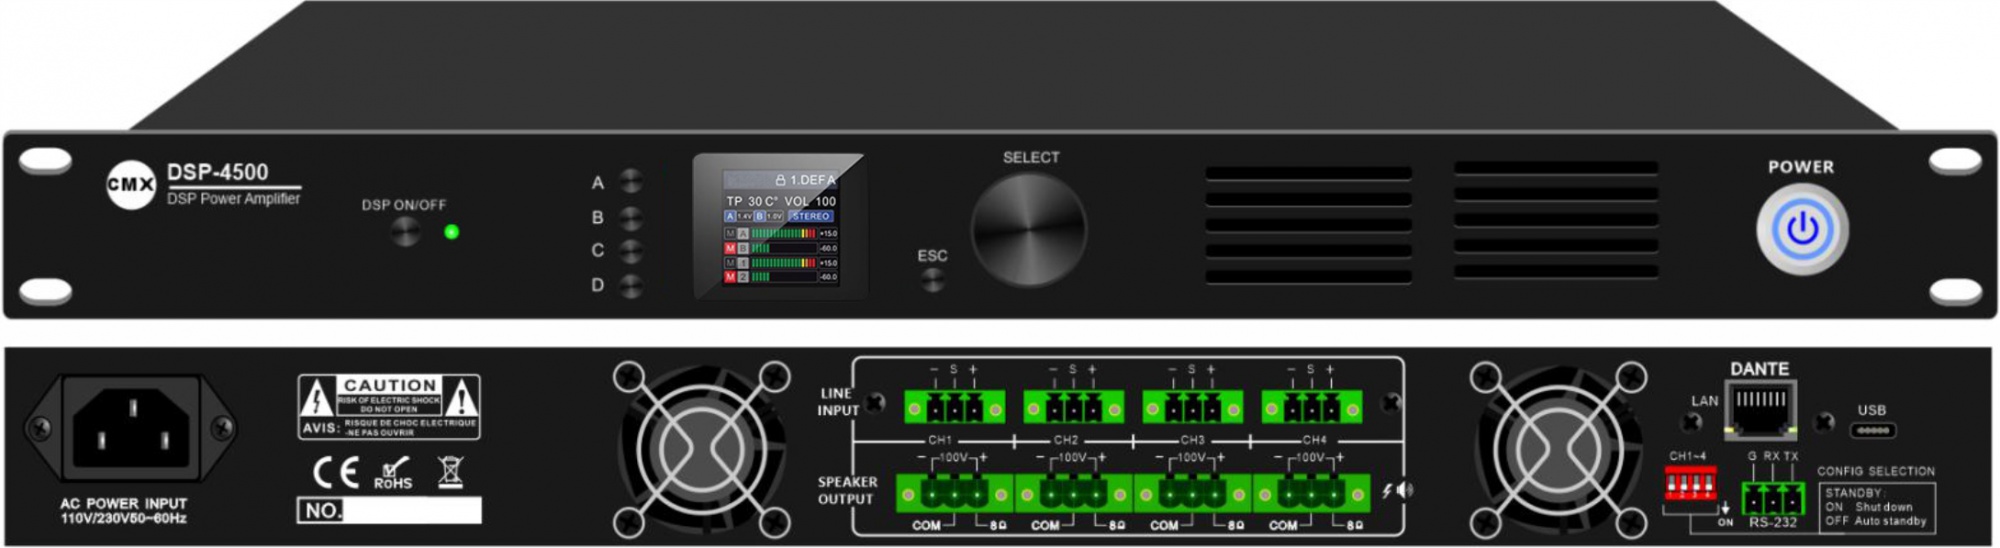This screenshot has height=548, width=2000.
Task: Tap the ESC button
Action: pyautogui.click(x=932, y=281)
